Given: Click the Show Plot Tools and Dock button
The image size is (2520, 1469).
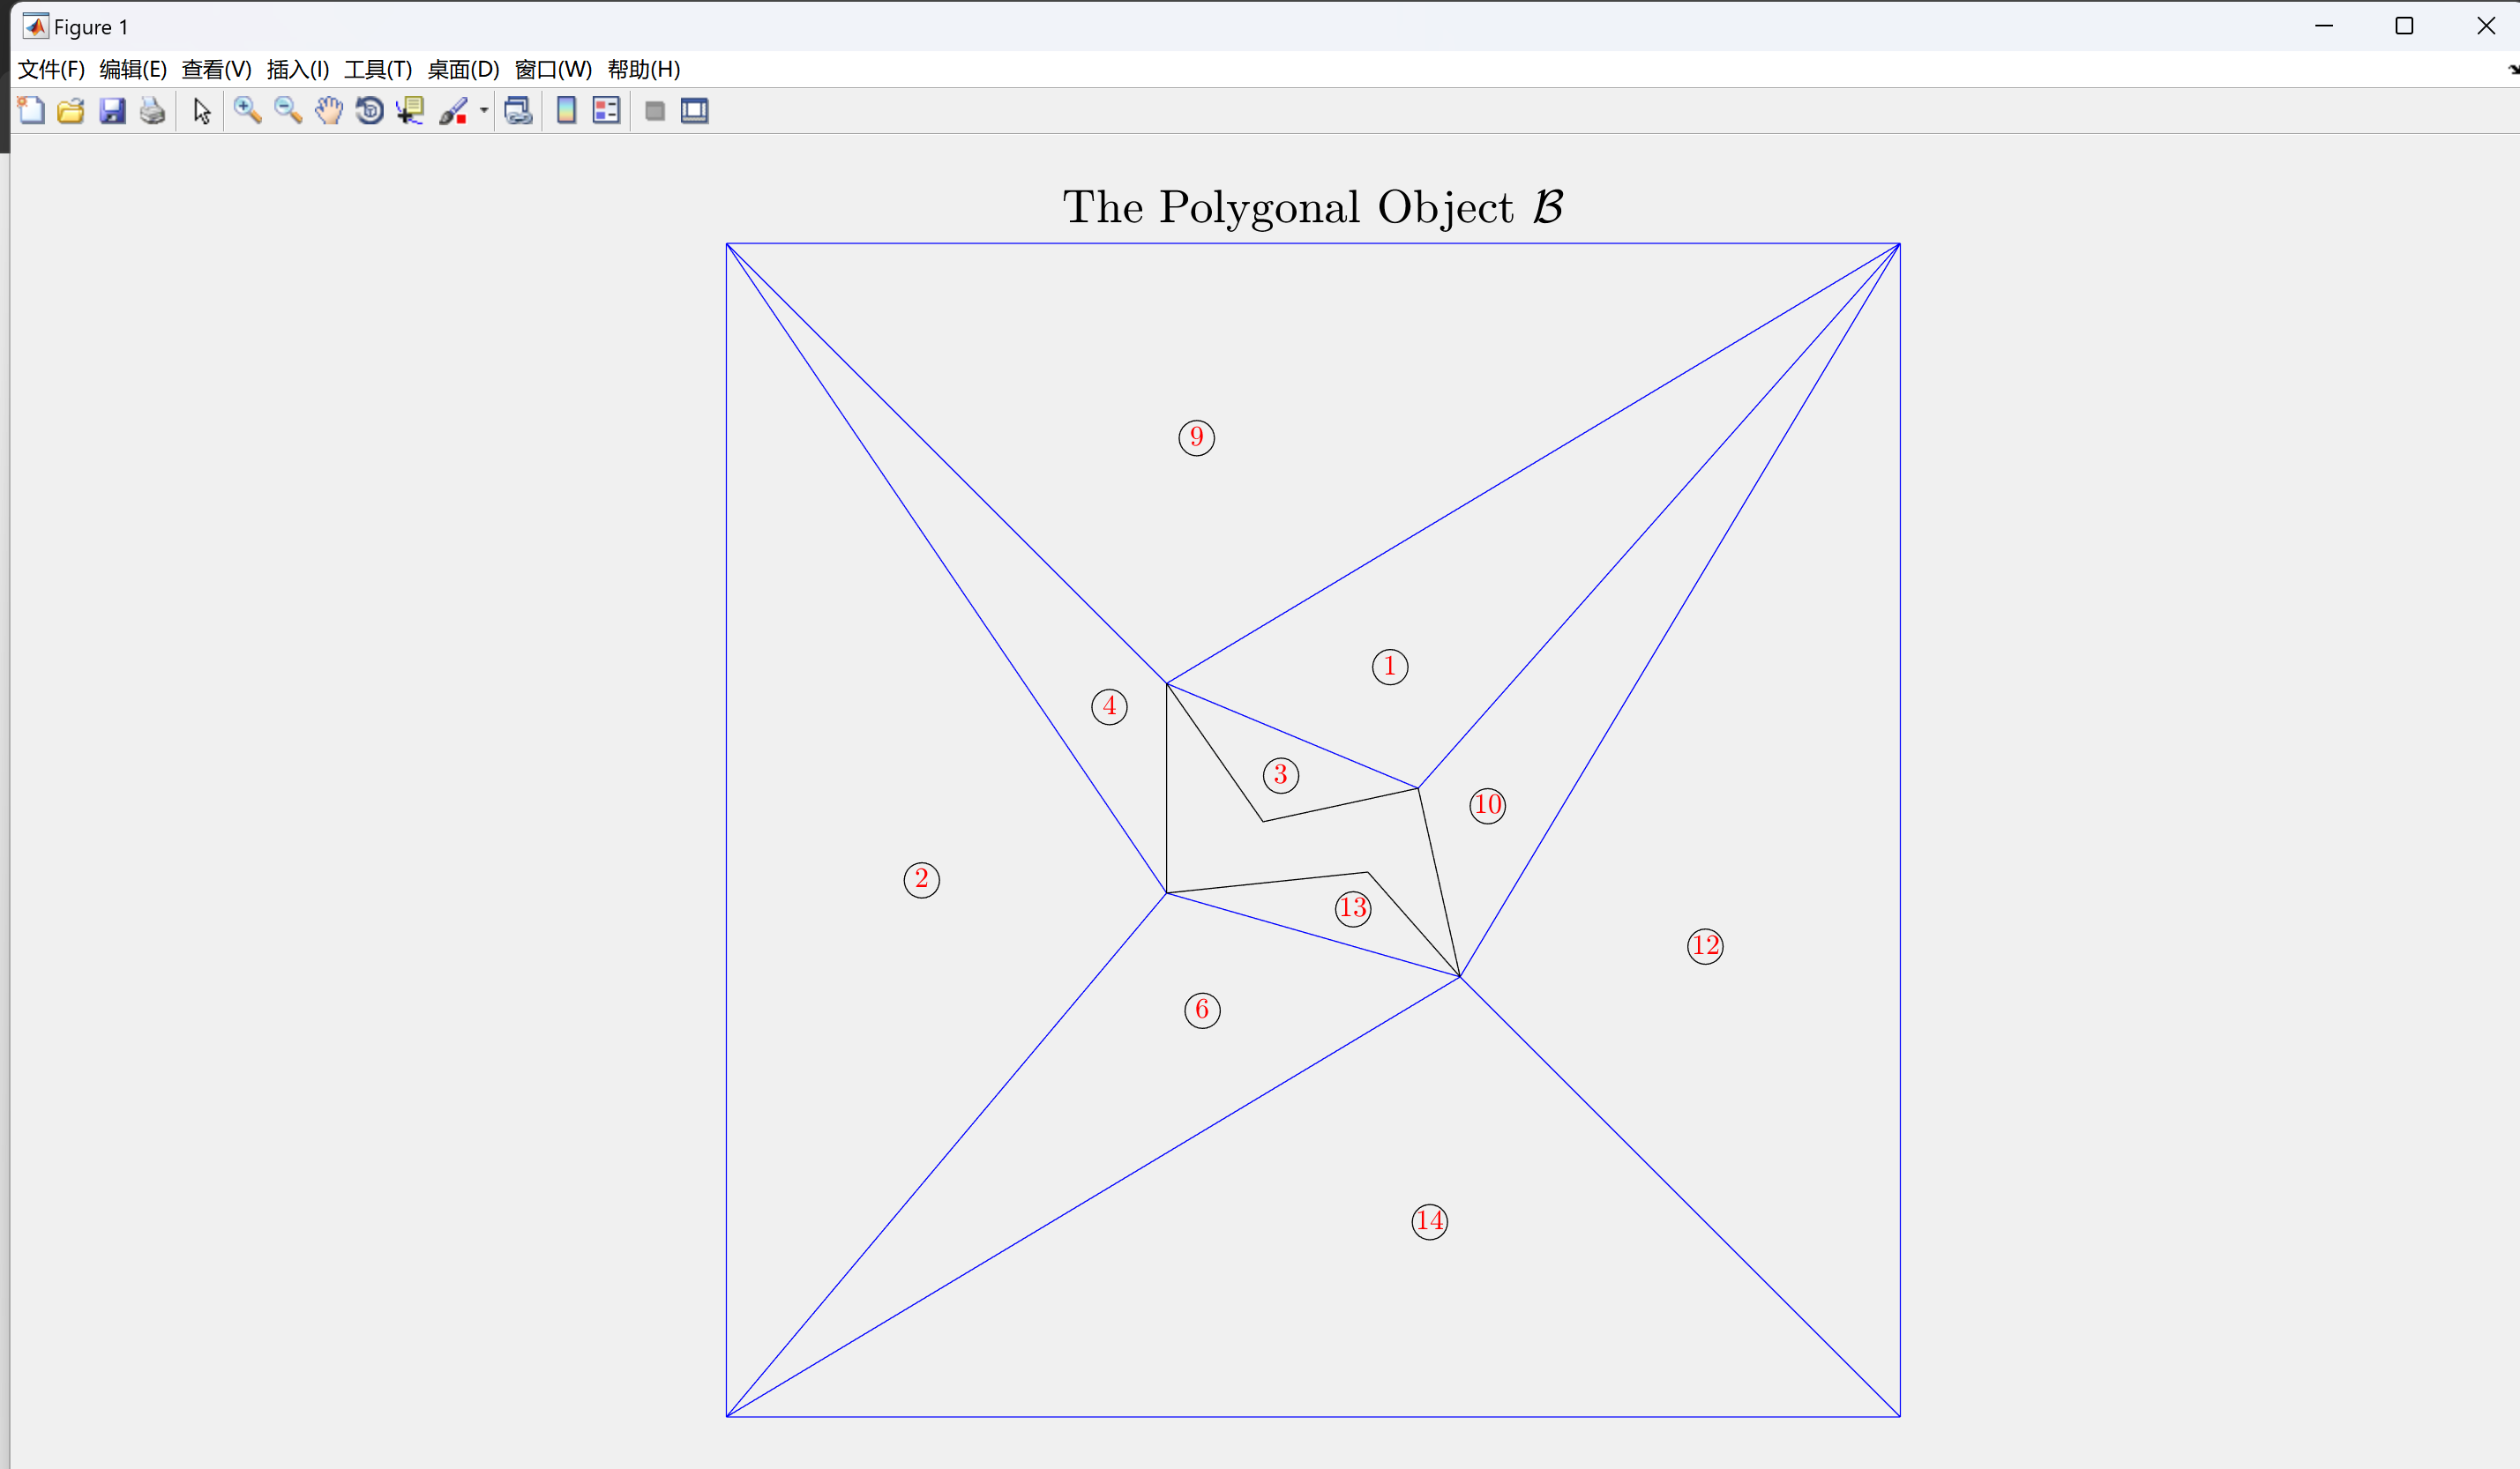Looking at the screenshot, I should coord(695,111).
